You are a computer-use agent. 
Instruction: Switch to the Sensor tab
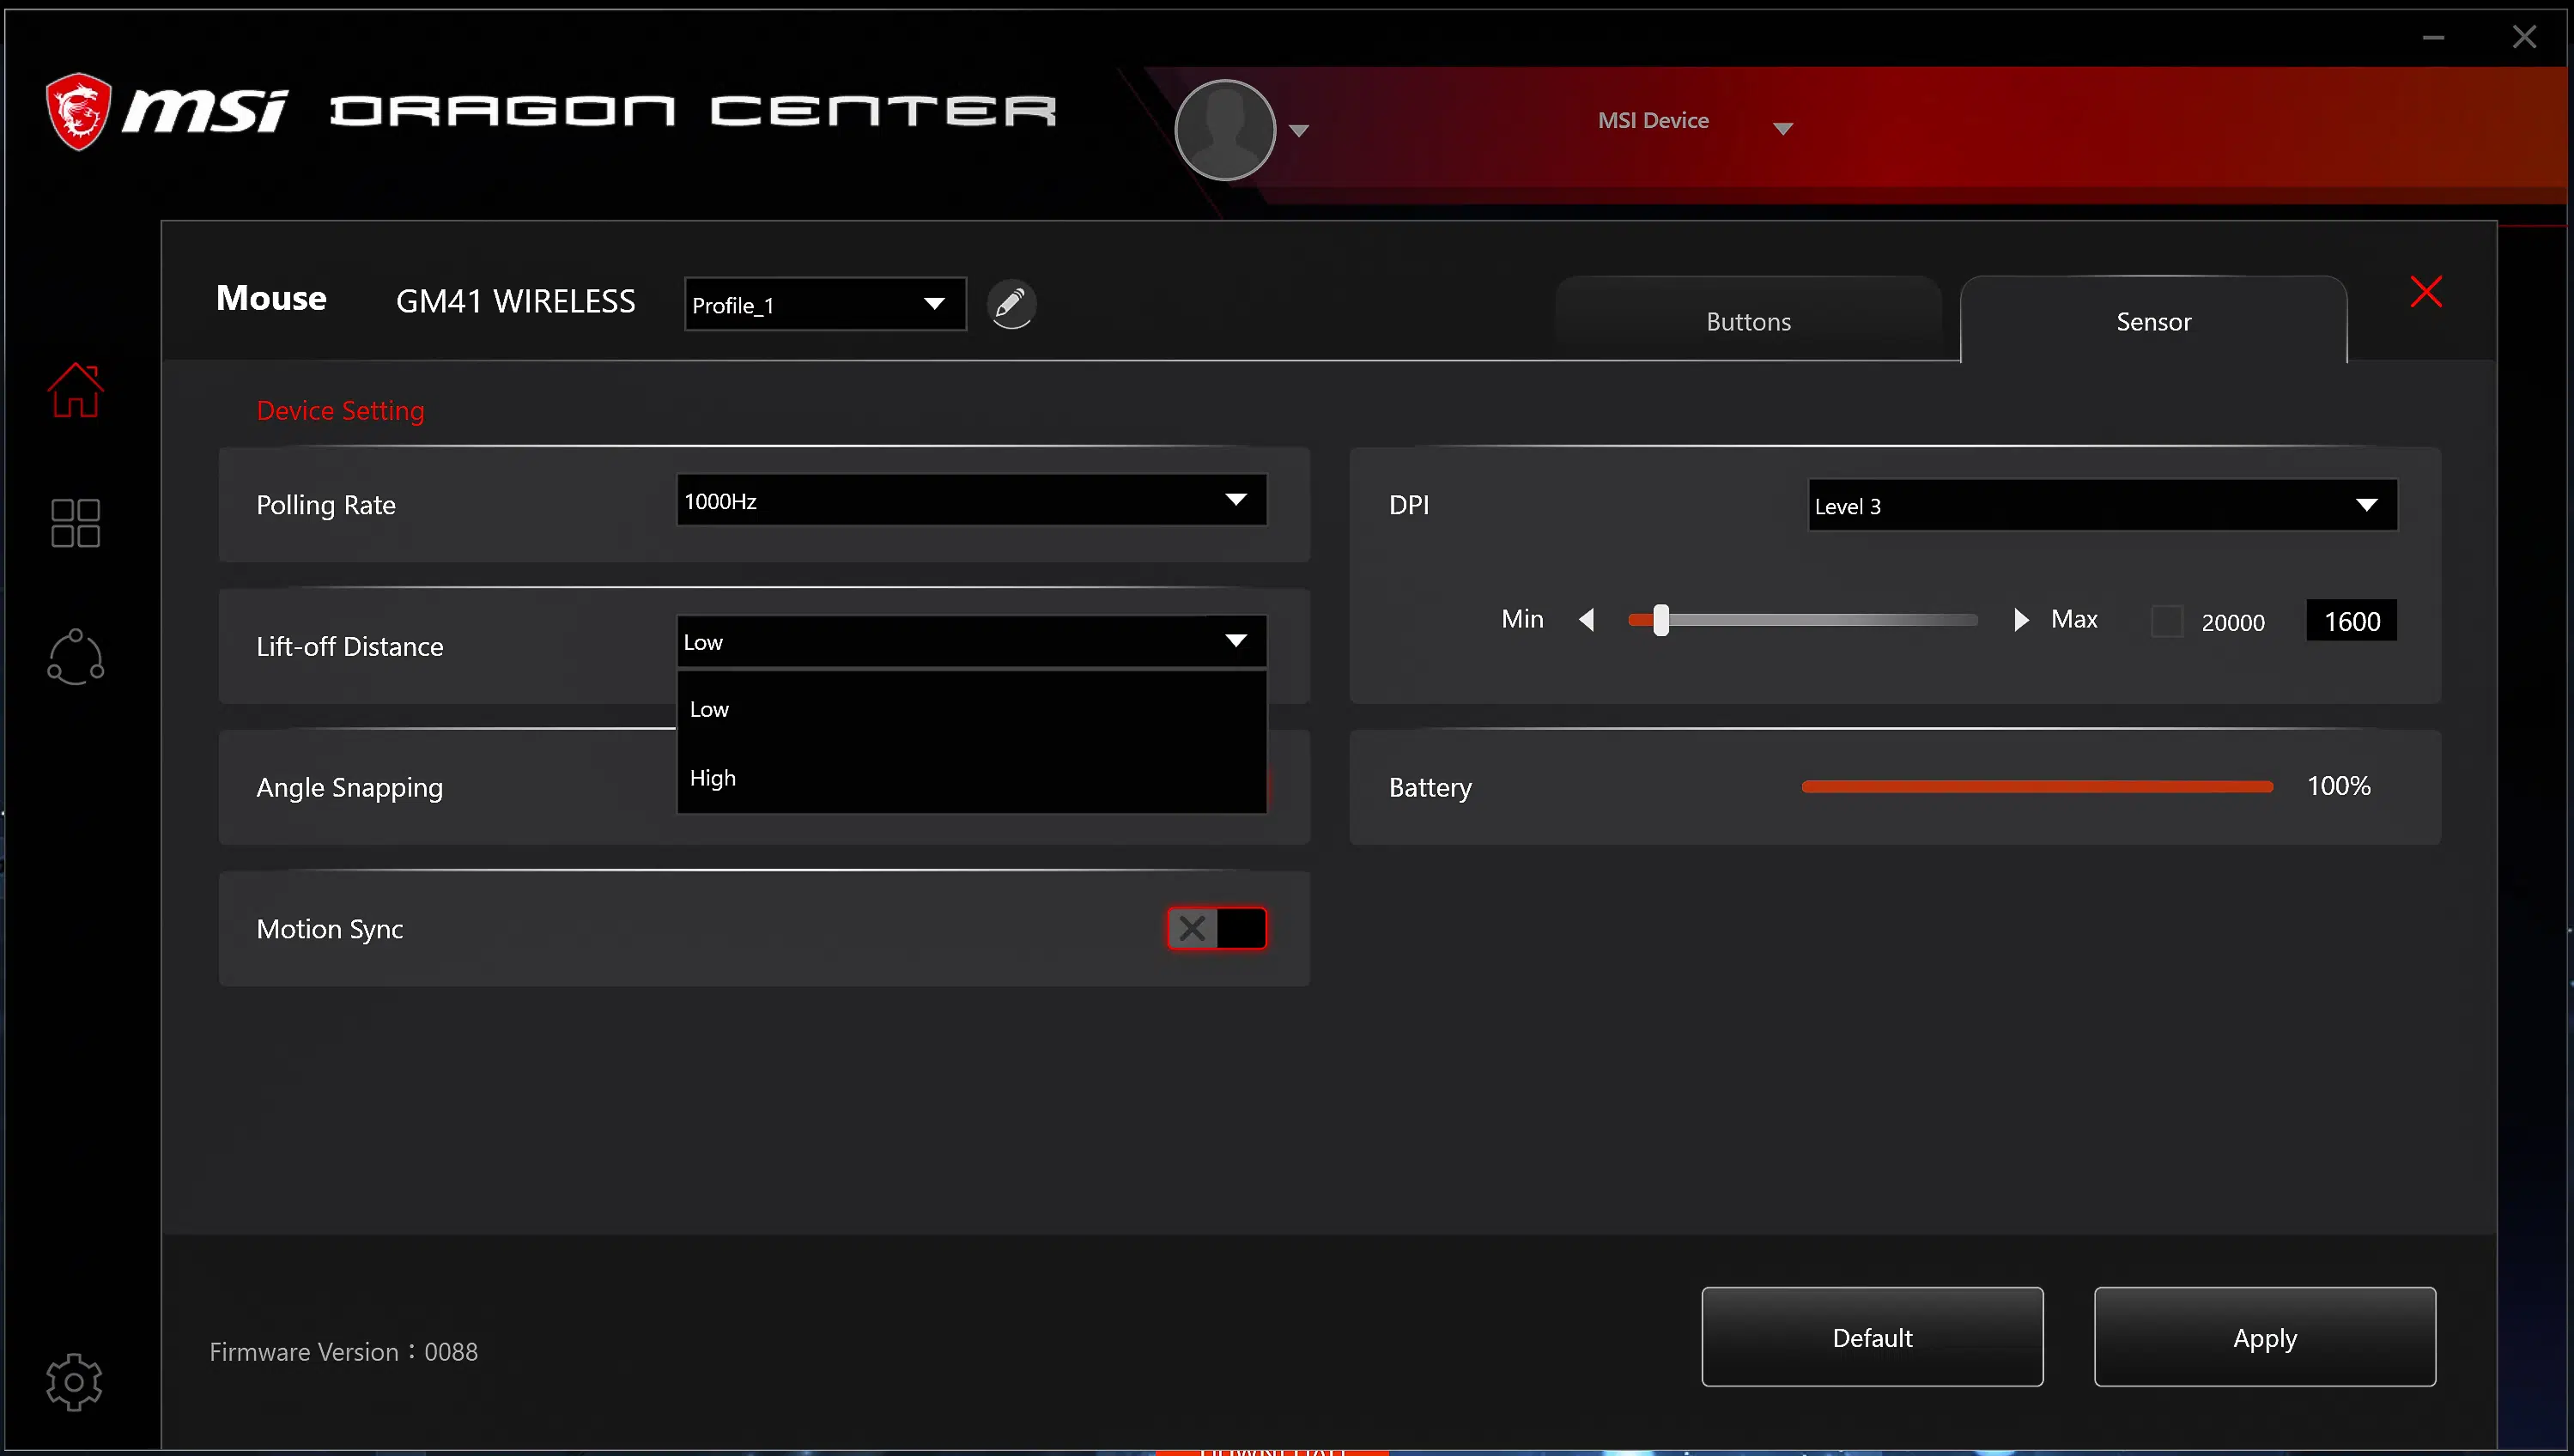pos(2153,321)
